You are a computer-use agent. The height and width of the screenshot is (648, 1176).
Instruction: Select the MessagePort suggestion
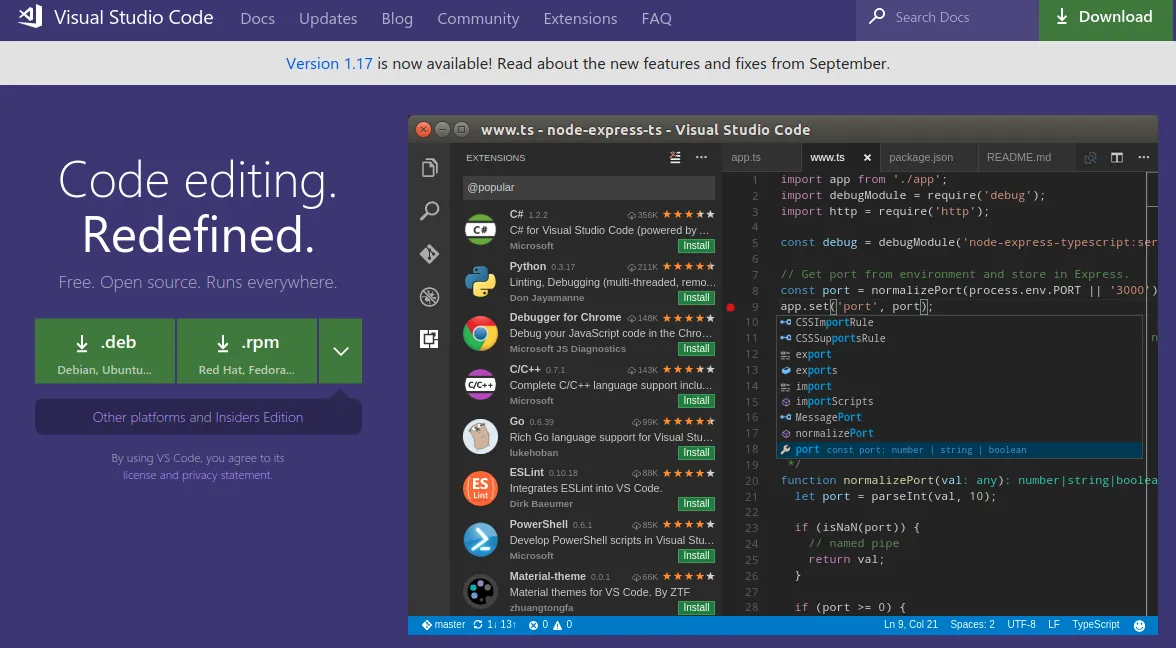[x=959, y=418]
